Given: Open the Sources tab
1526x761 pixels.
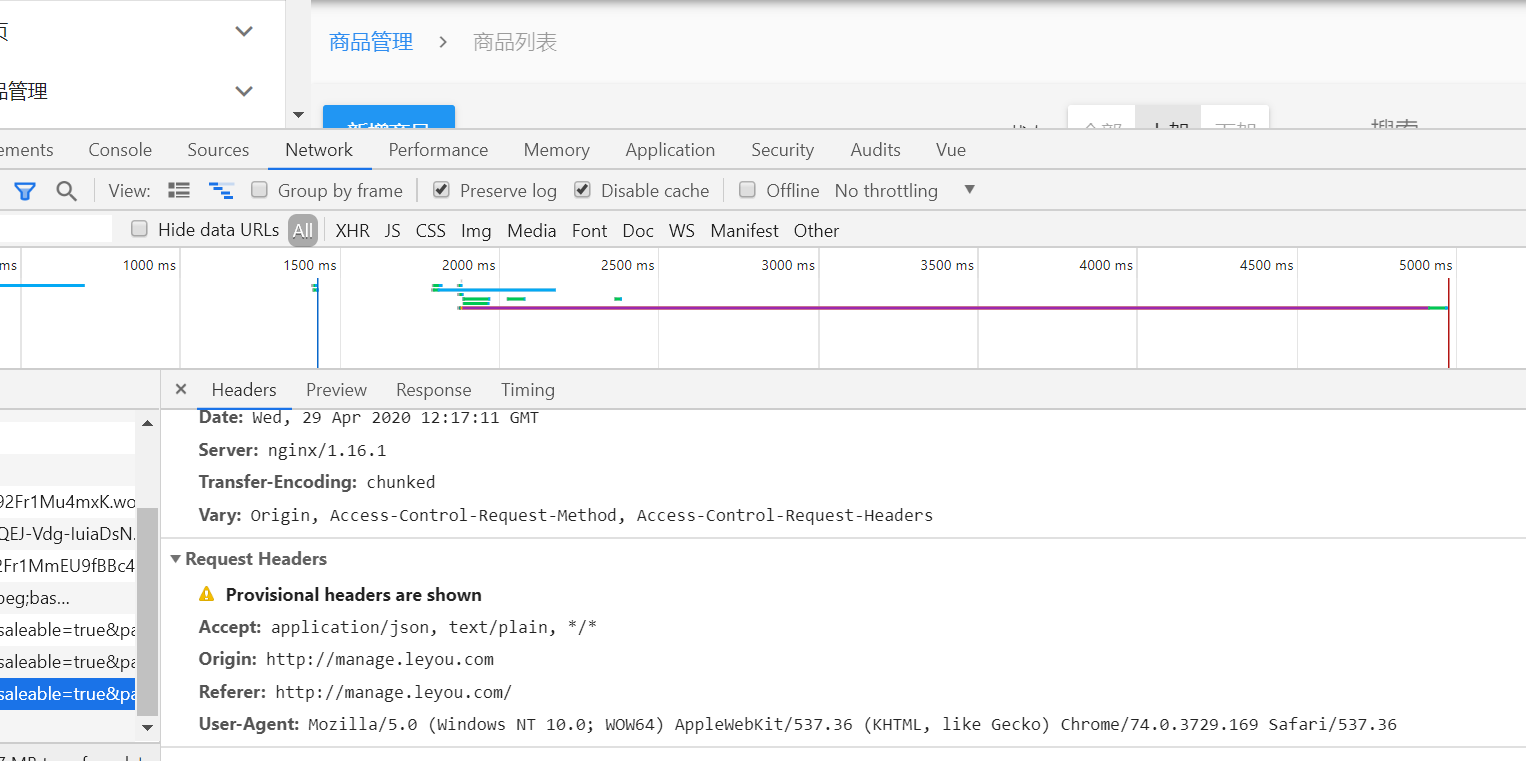Looking at the screenshot, I should [x=218, y=150].
